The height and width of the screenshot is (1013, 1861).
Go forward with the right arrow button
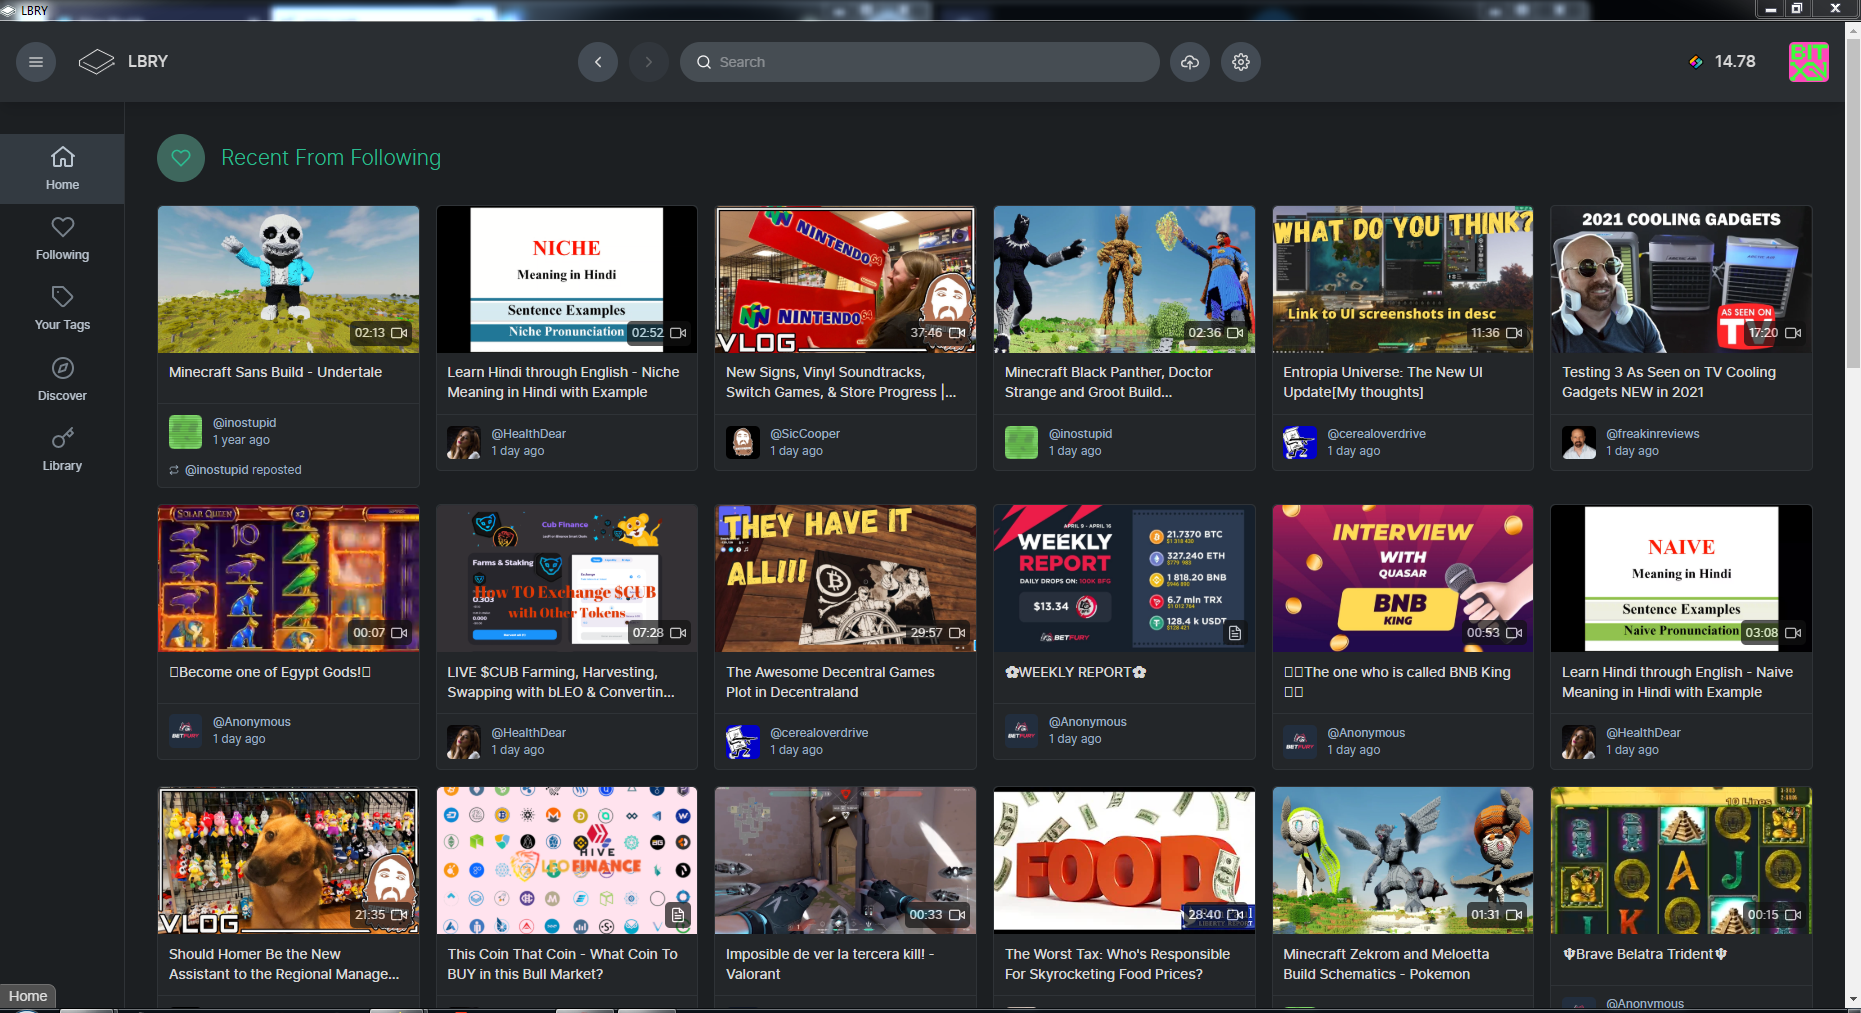click(x=649, y=62)
